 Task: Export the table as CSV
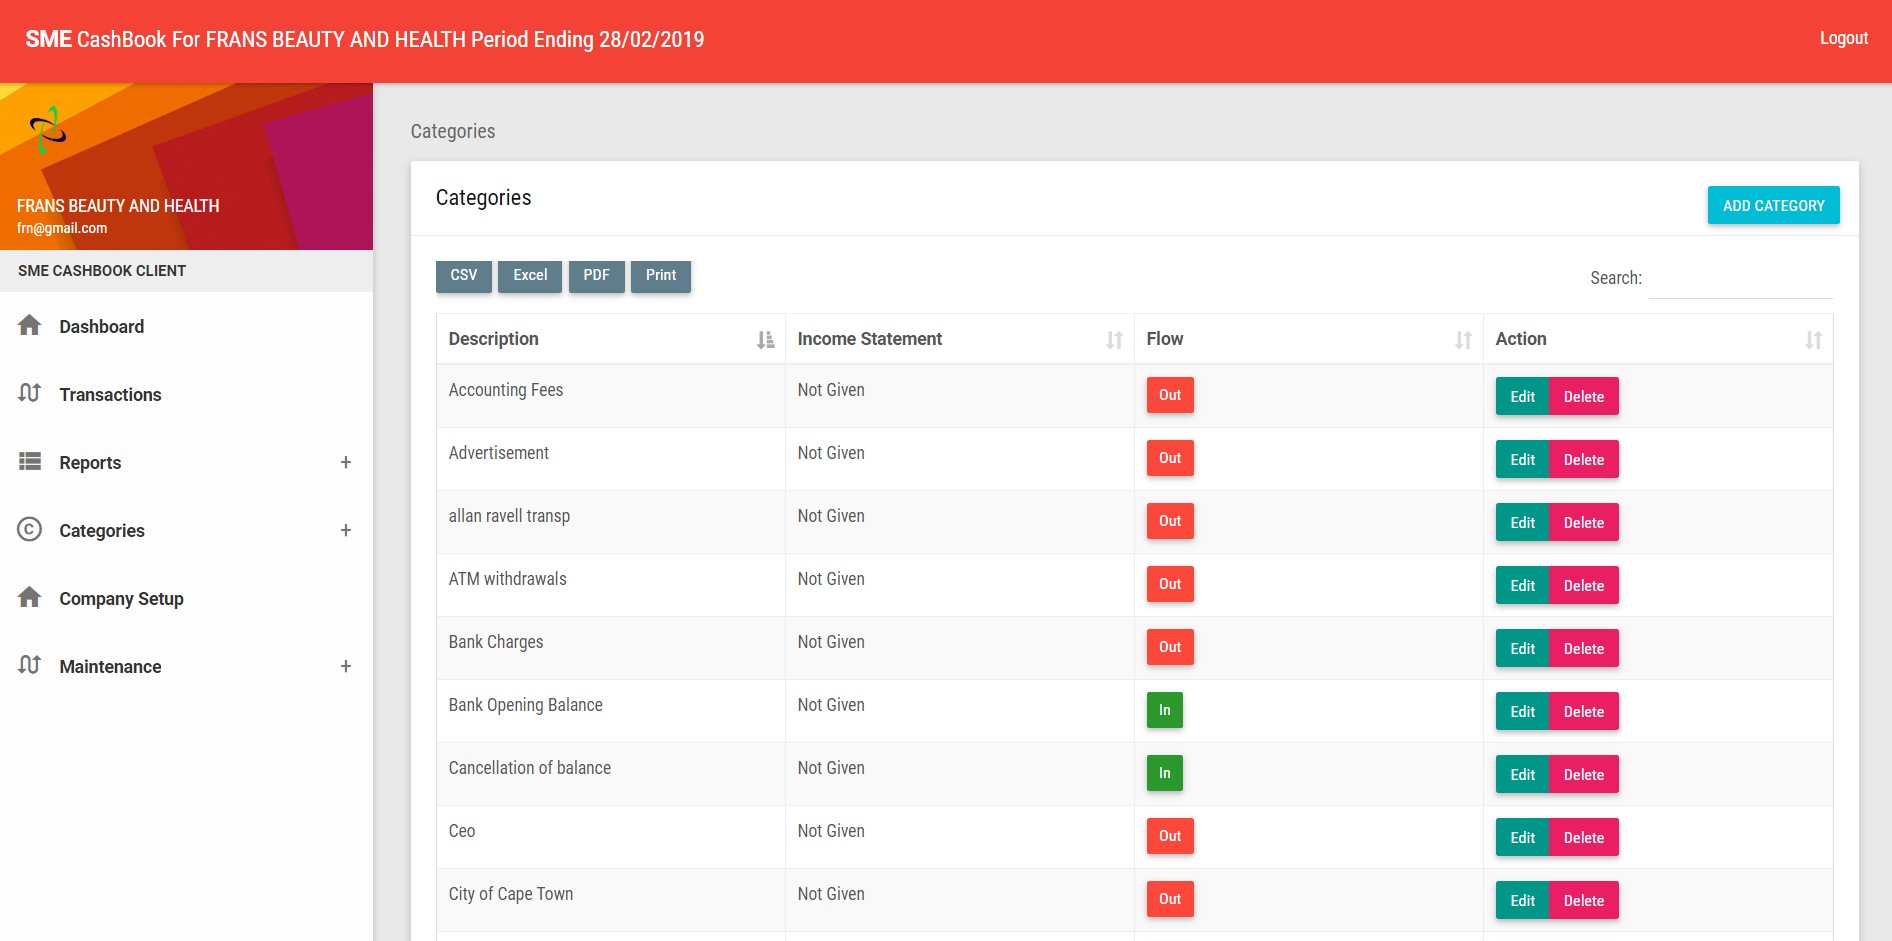(464, 276)
